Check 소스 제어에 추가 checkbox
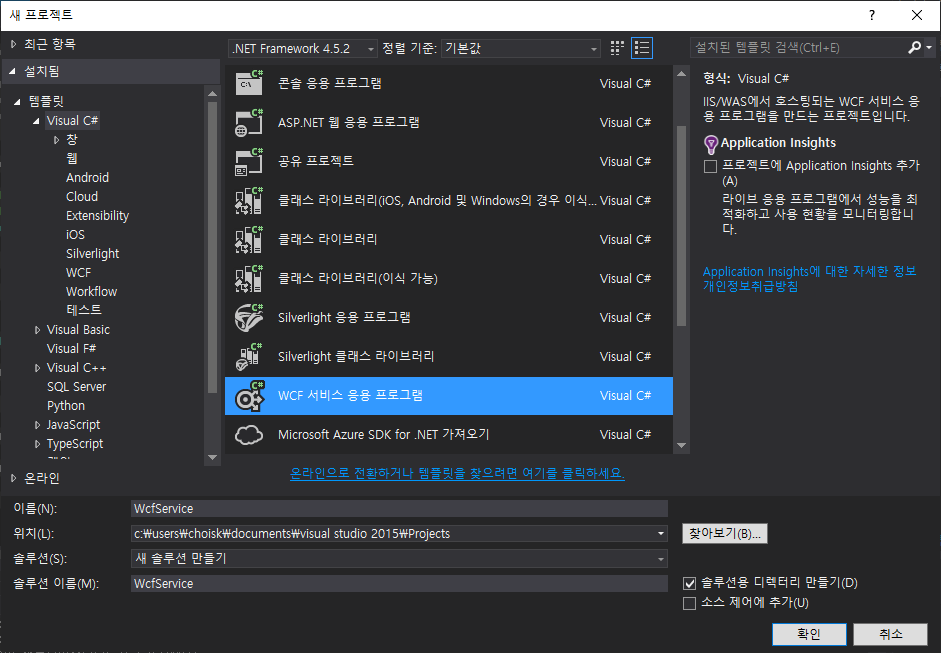The height and width of the screenshot is (653, 941). coord(690,603)
